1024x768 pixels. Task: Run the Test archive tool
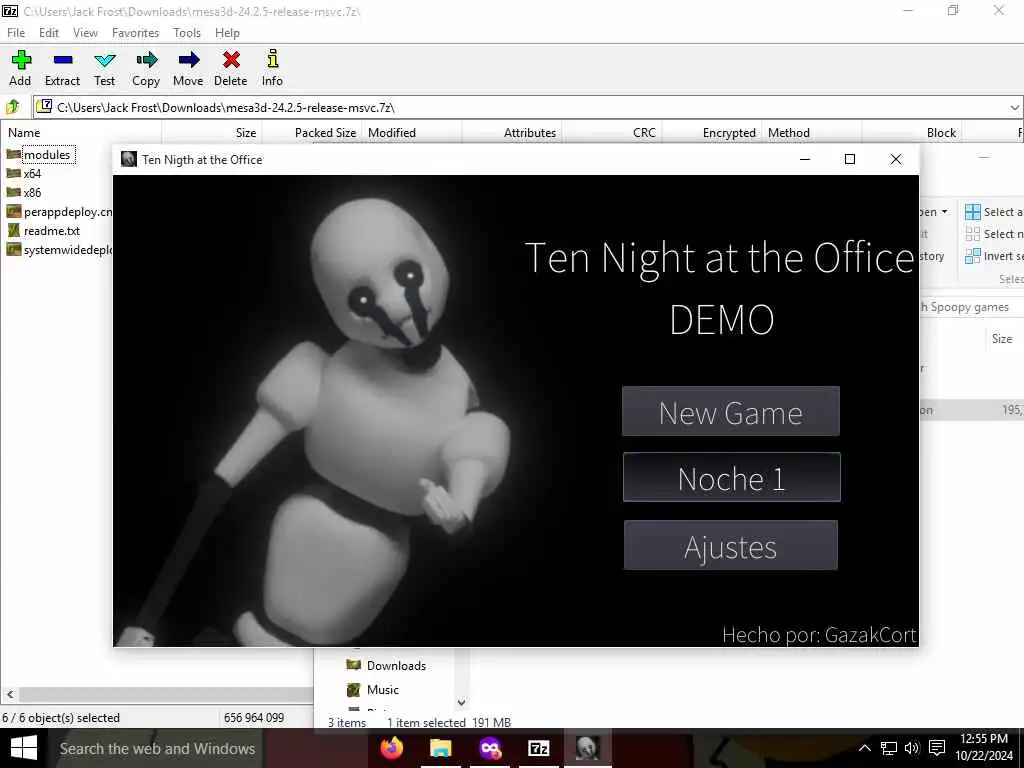click(x=104, y=68)
